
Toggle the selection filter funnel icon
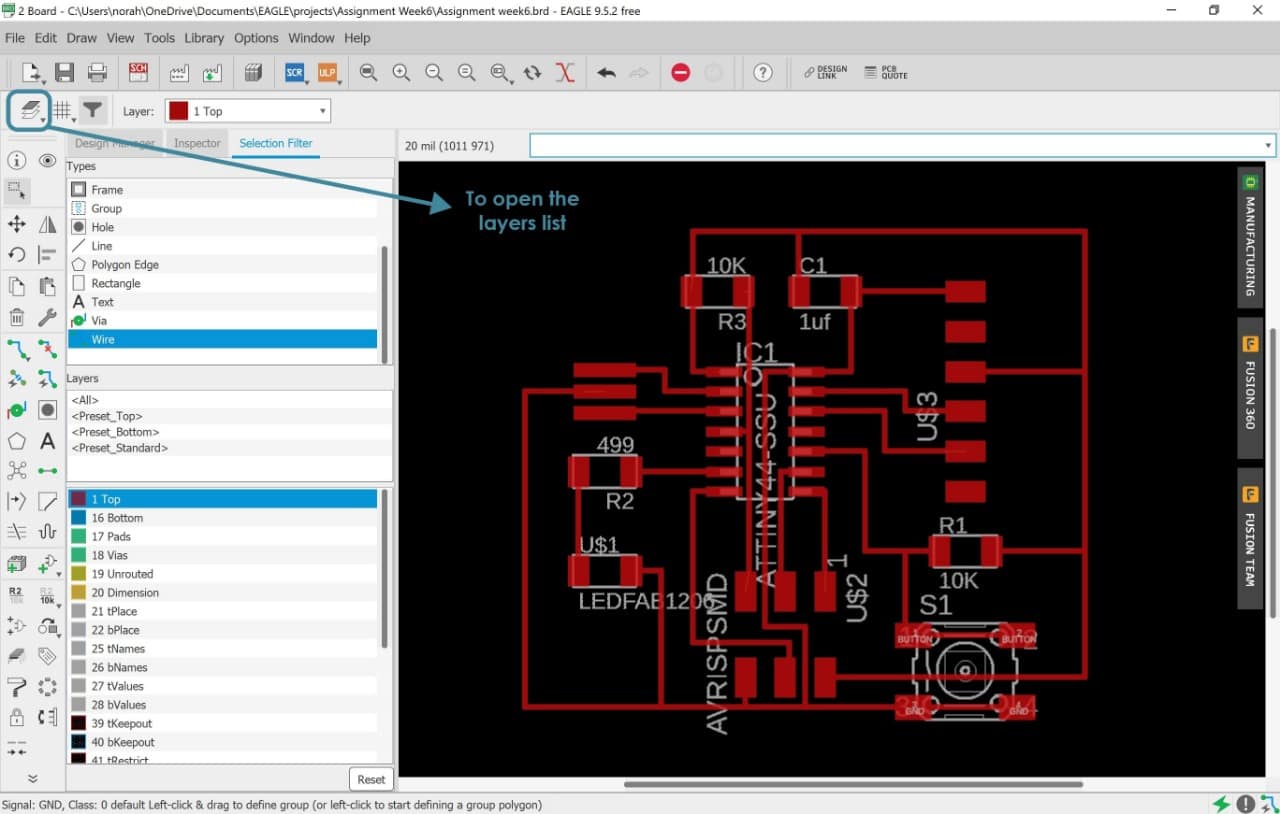click(93, 110)
